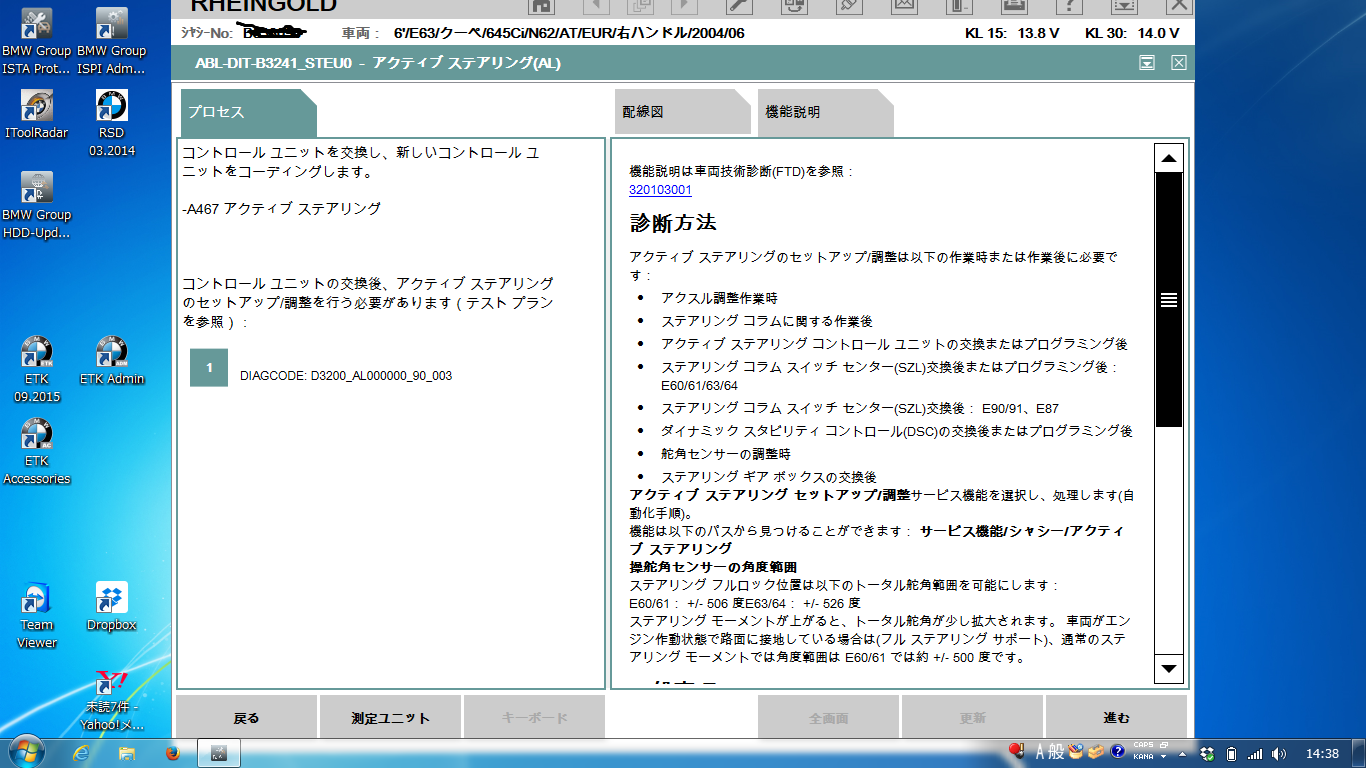Image resolution: width=1366 pixels, height=768 pixels.
Task: Click the Rheingold wrench toolbar icon
Action: pyautogui.click(x=738, y=6)
